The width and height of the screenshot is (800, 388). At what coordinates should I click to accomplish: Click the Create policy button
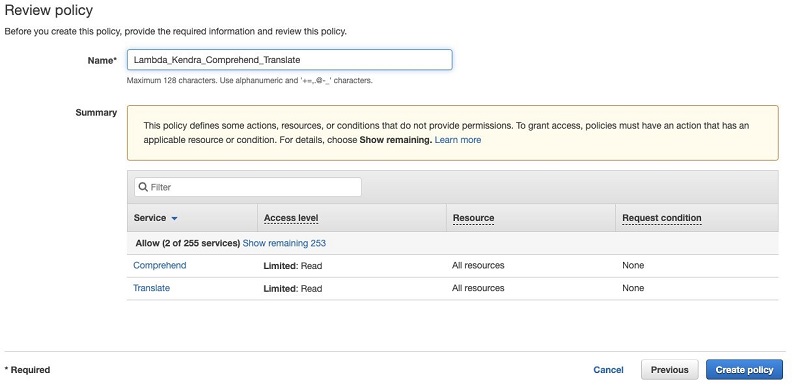point(744,370)
